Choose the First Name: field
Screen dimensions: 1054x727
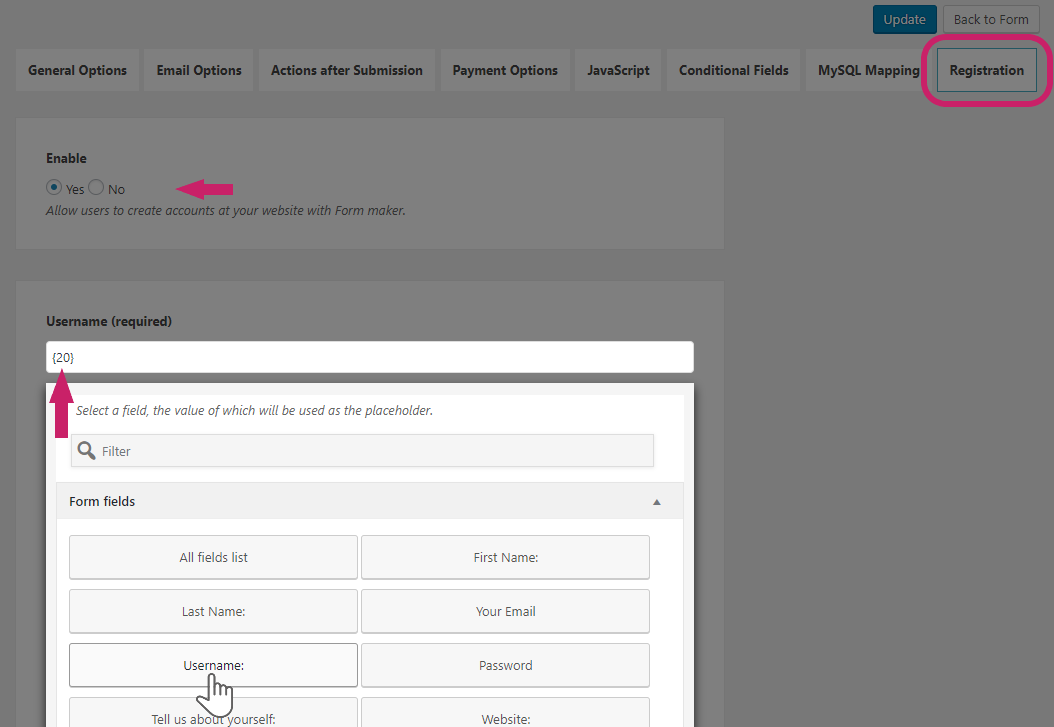[505, 557]
